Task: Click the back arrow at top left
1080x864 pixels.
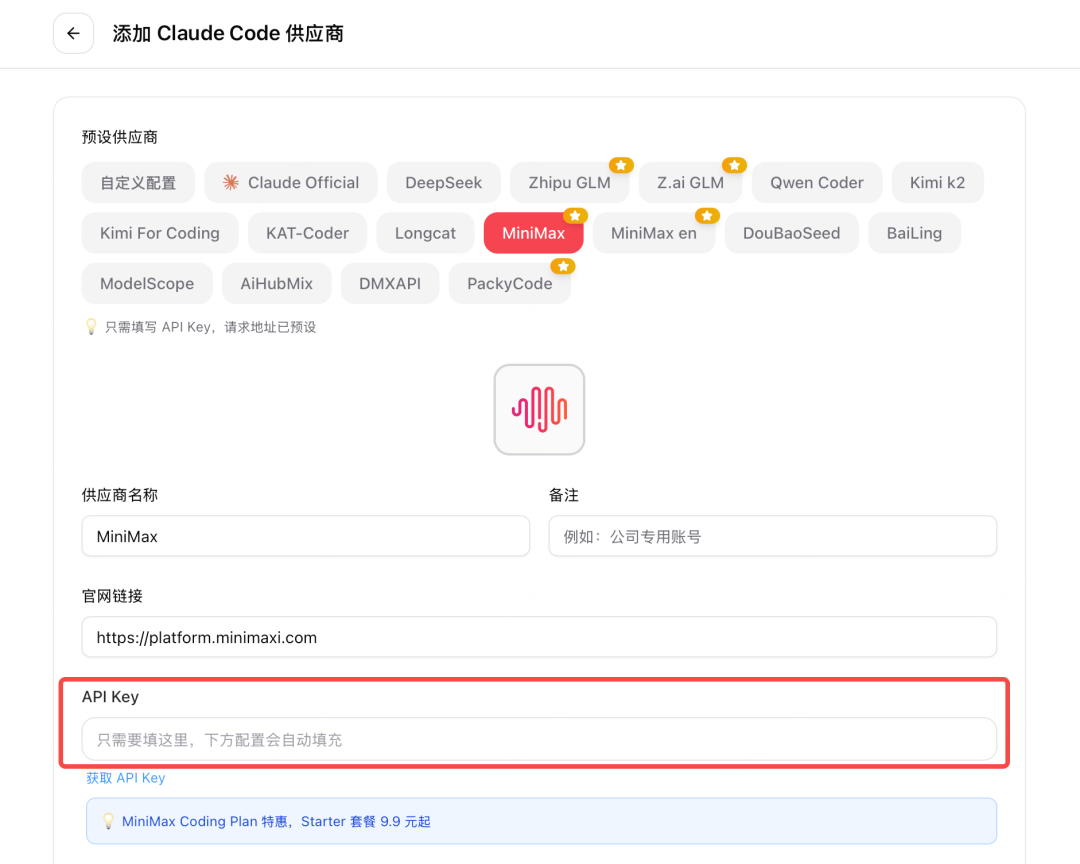Action: (73, 33)
